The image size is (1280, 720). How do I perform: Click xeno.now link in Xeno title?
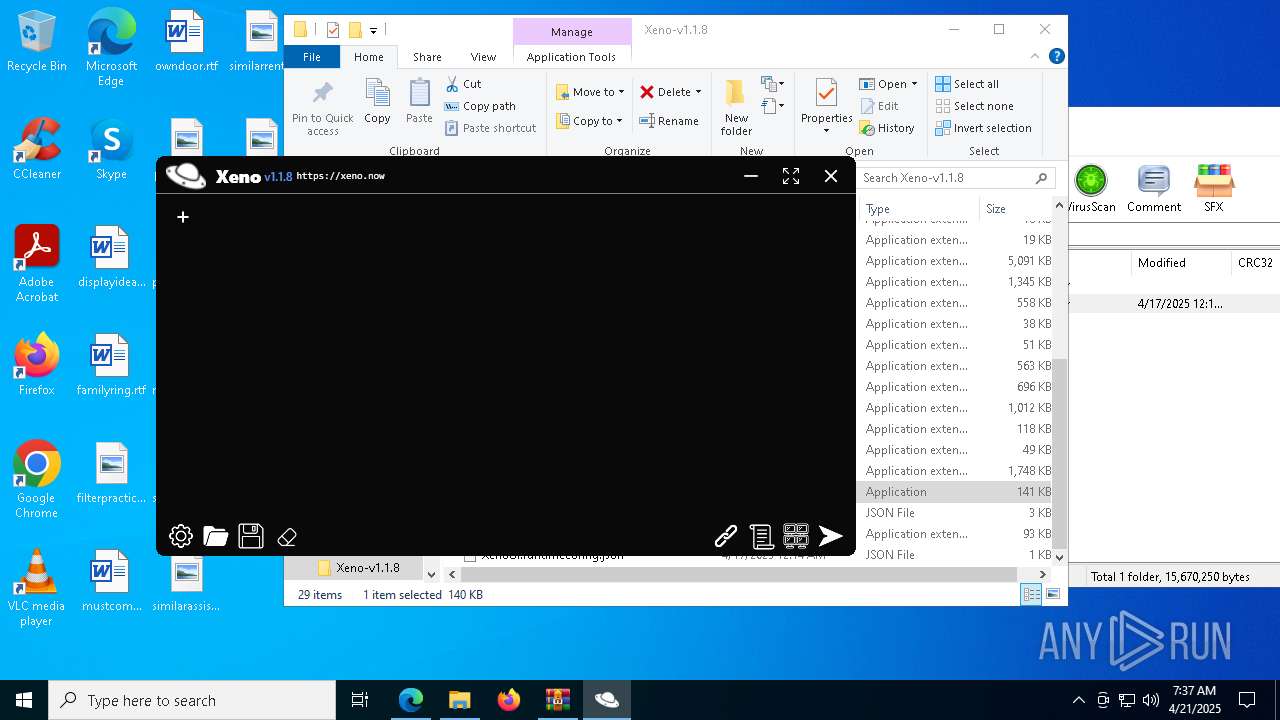340,176
